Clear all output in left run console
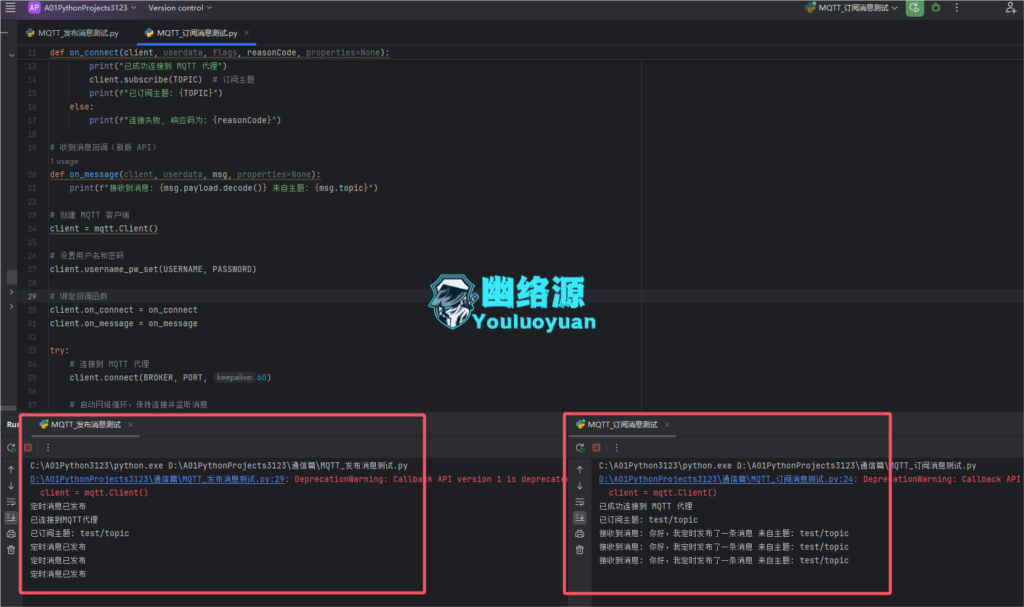Screen dimensions: 1024x607 pyautogui.click(x=11, y=550)
